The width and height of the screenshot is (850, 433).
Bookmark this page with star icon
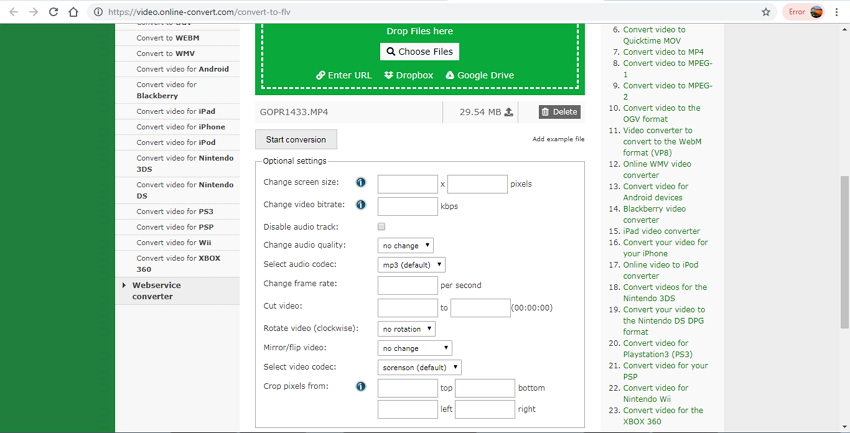(x=766, y=12)
